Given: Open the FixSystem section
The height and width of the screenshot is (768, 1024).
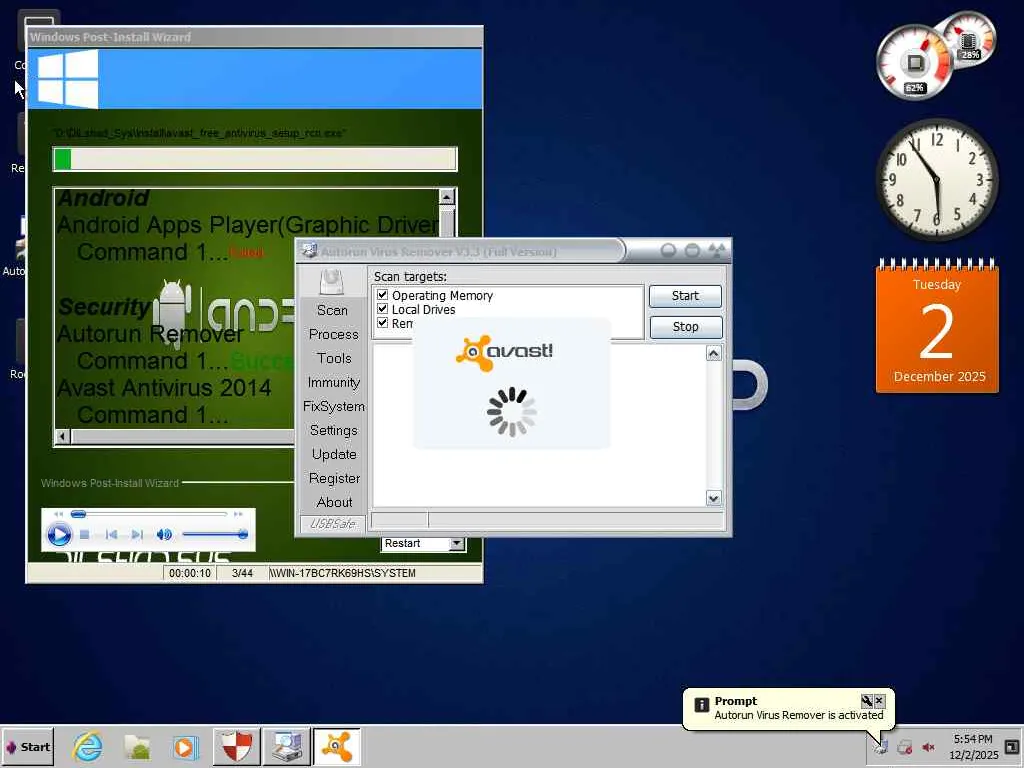Looking at the screenshot, I should click(334, 406).
